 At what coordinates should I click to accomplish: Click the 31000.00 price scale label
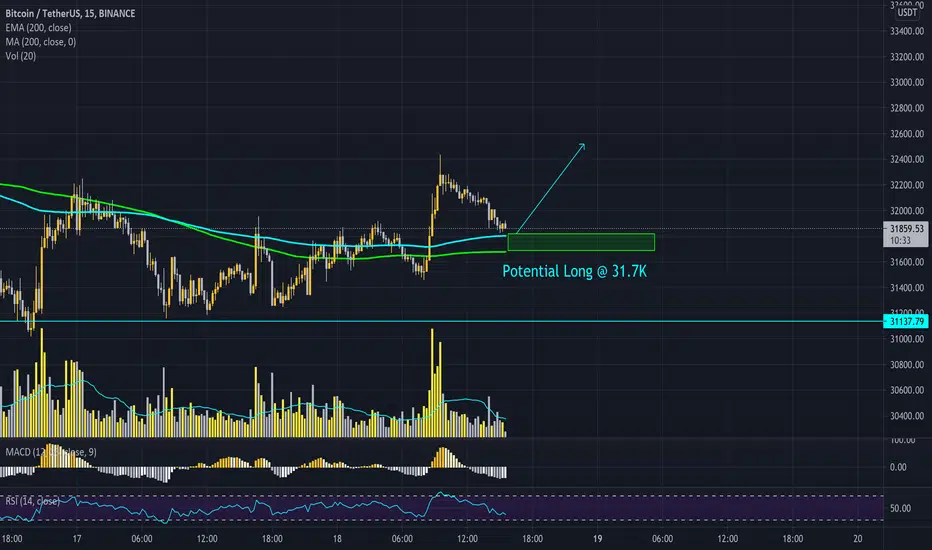(907, 339)
